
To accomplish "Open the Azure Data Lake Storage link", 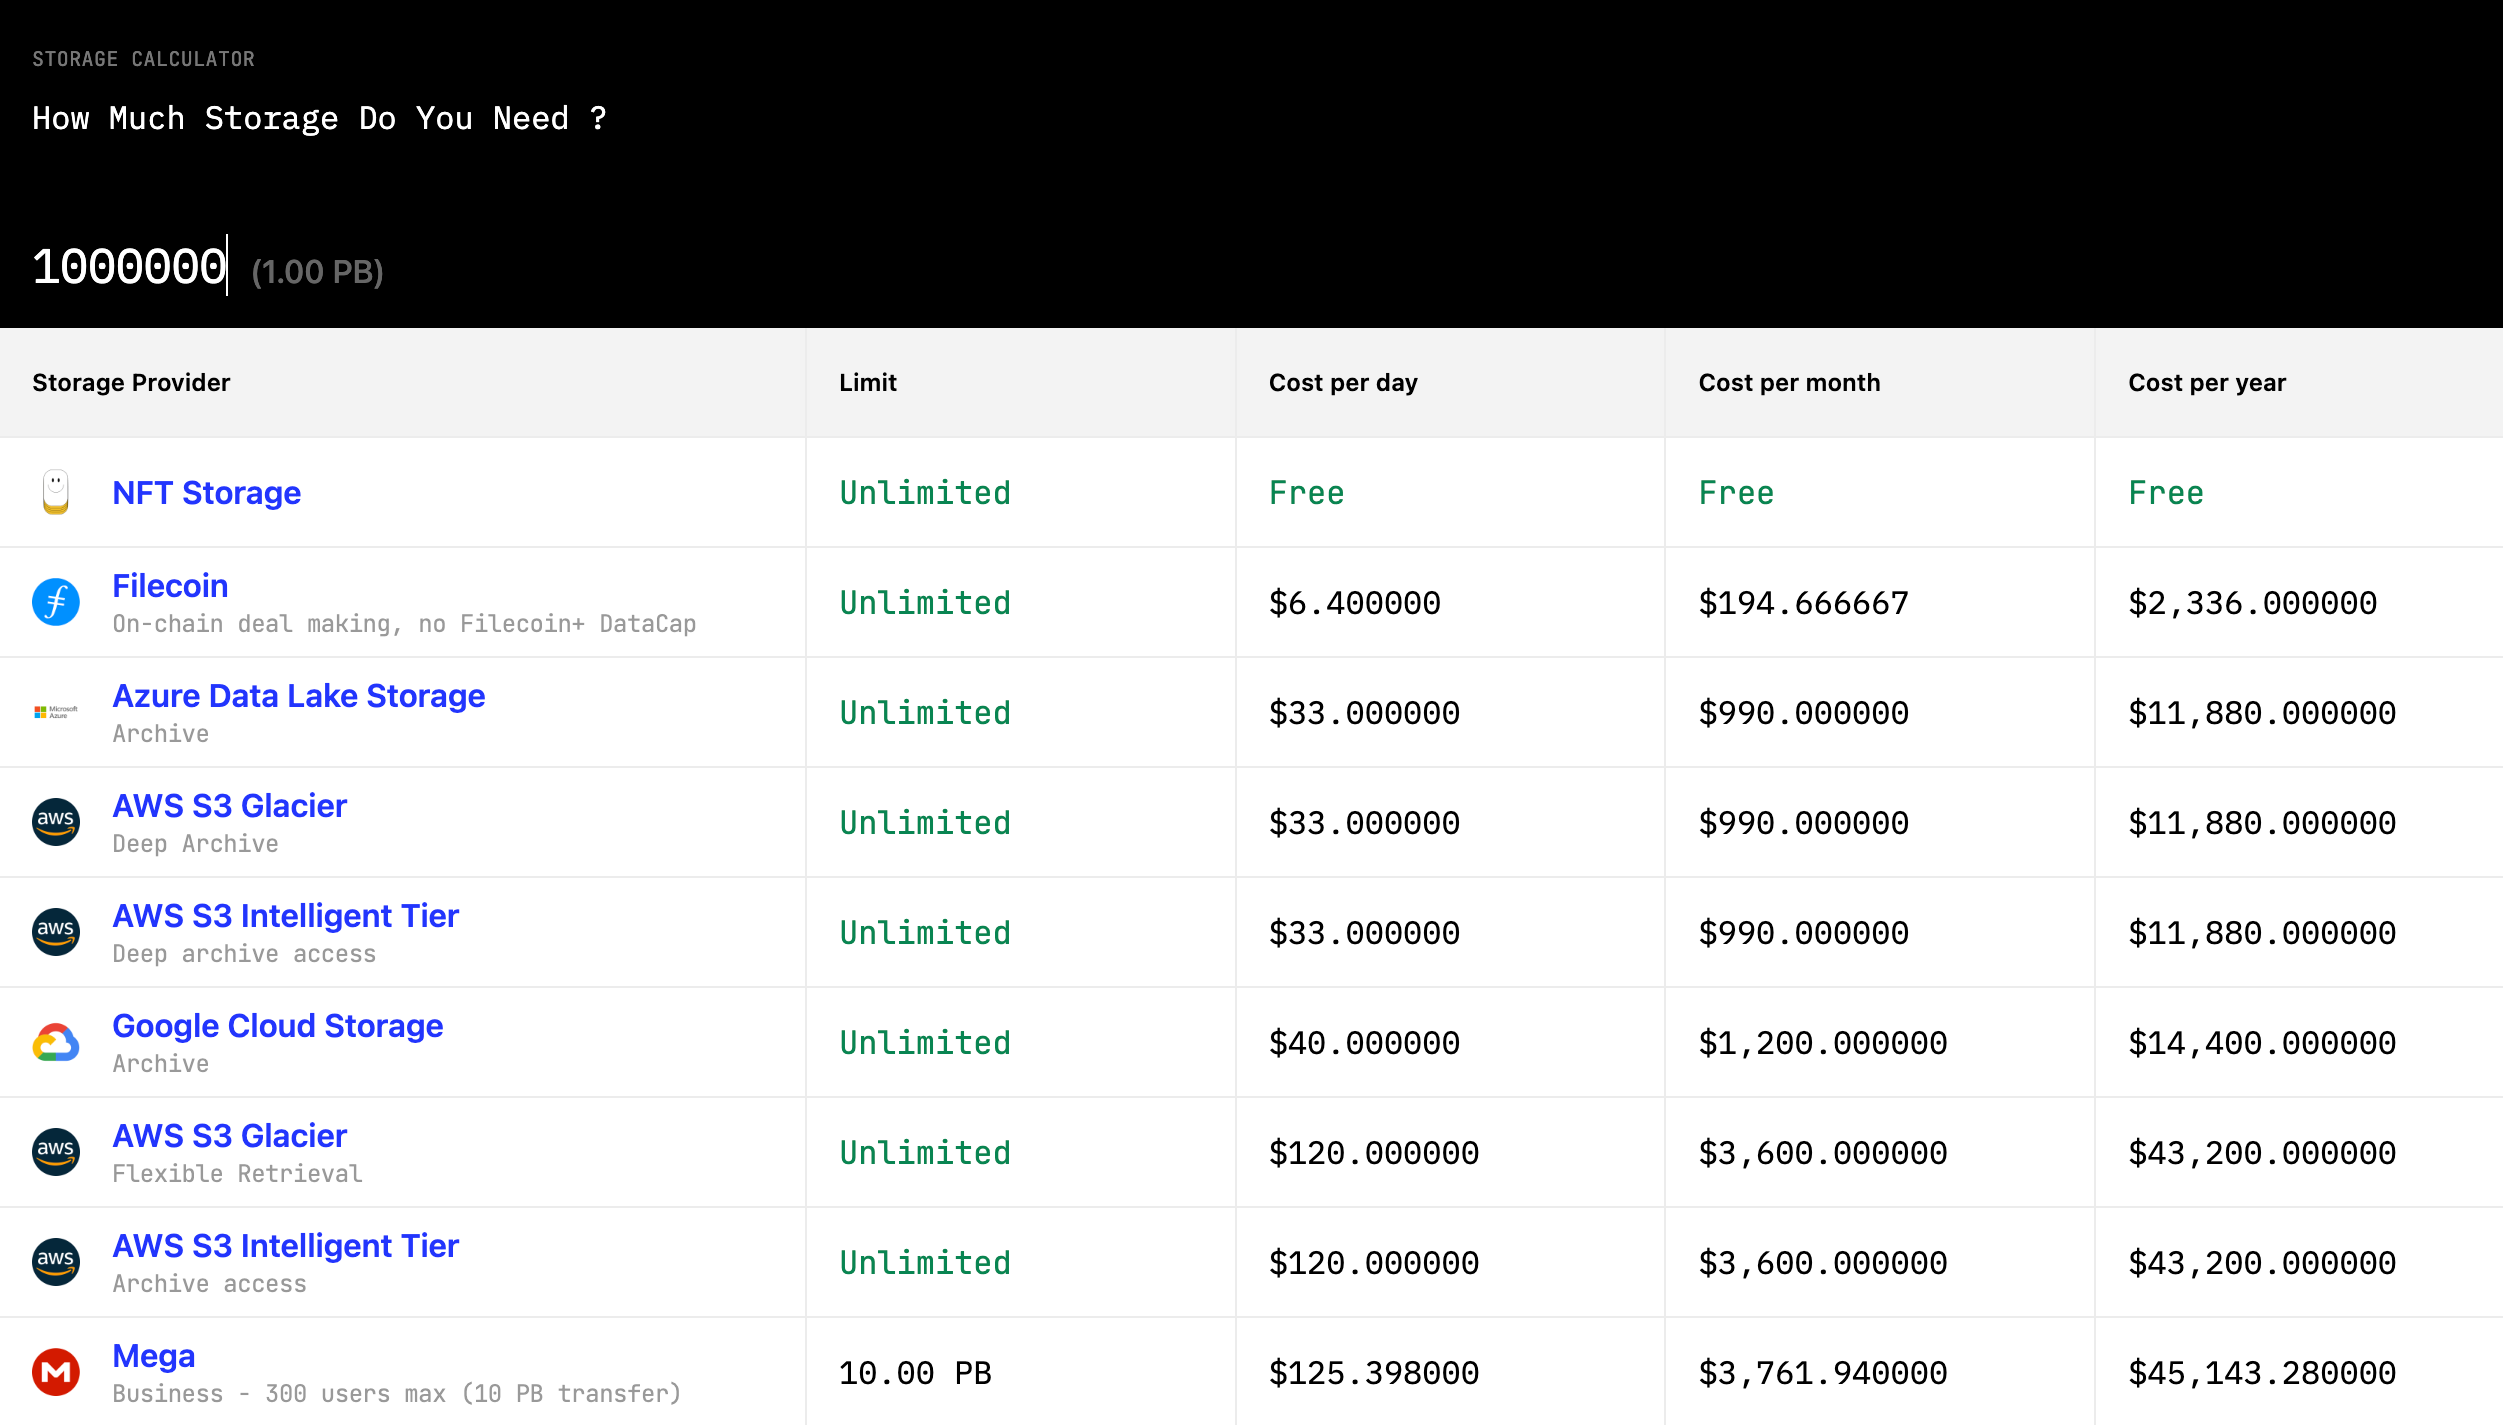I will coord(298,695).
